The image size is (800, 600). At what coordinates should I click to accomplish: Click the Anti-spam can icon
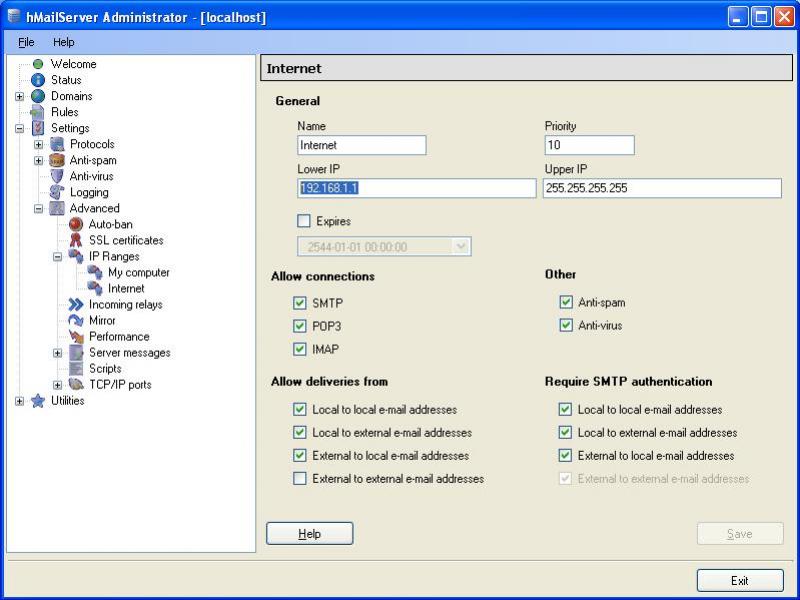[x=57, y=160]
